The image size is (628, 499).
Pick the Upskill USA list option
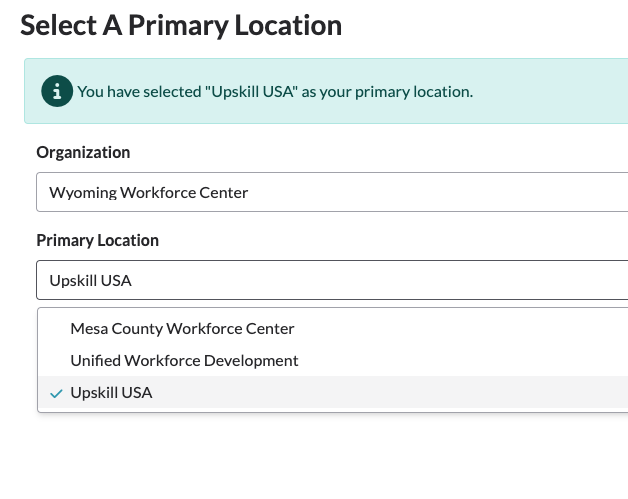[111, 393]
